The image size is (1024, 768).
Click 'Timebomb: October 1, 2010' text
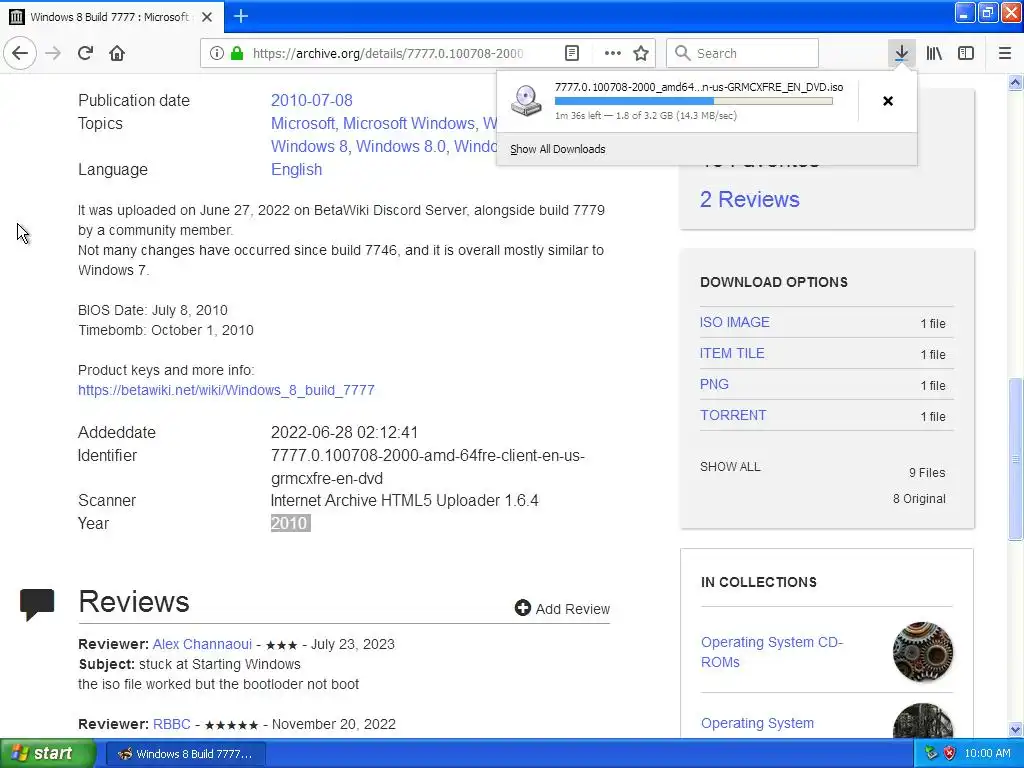(x=166, y=330)
